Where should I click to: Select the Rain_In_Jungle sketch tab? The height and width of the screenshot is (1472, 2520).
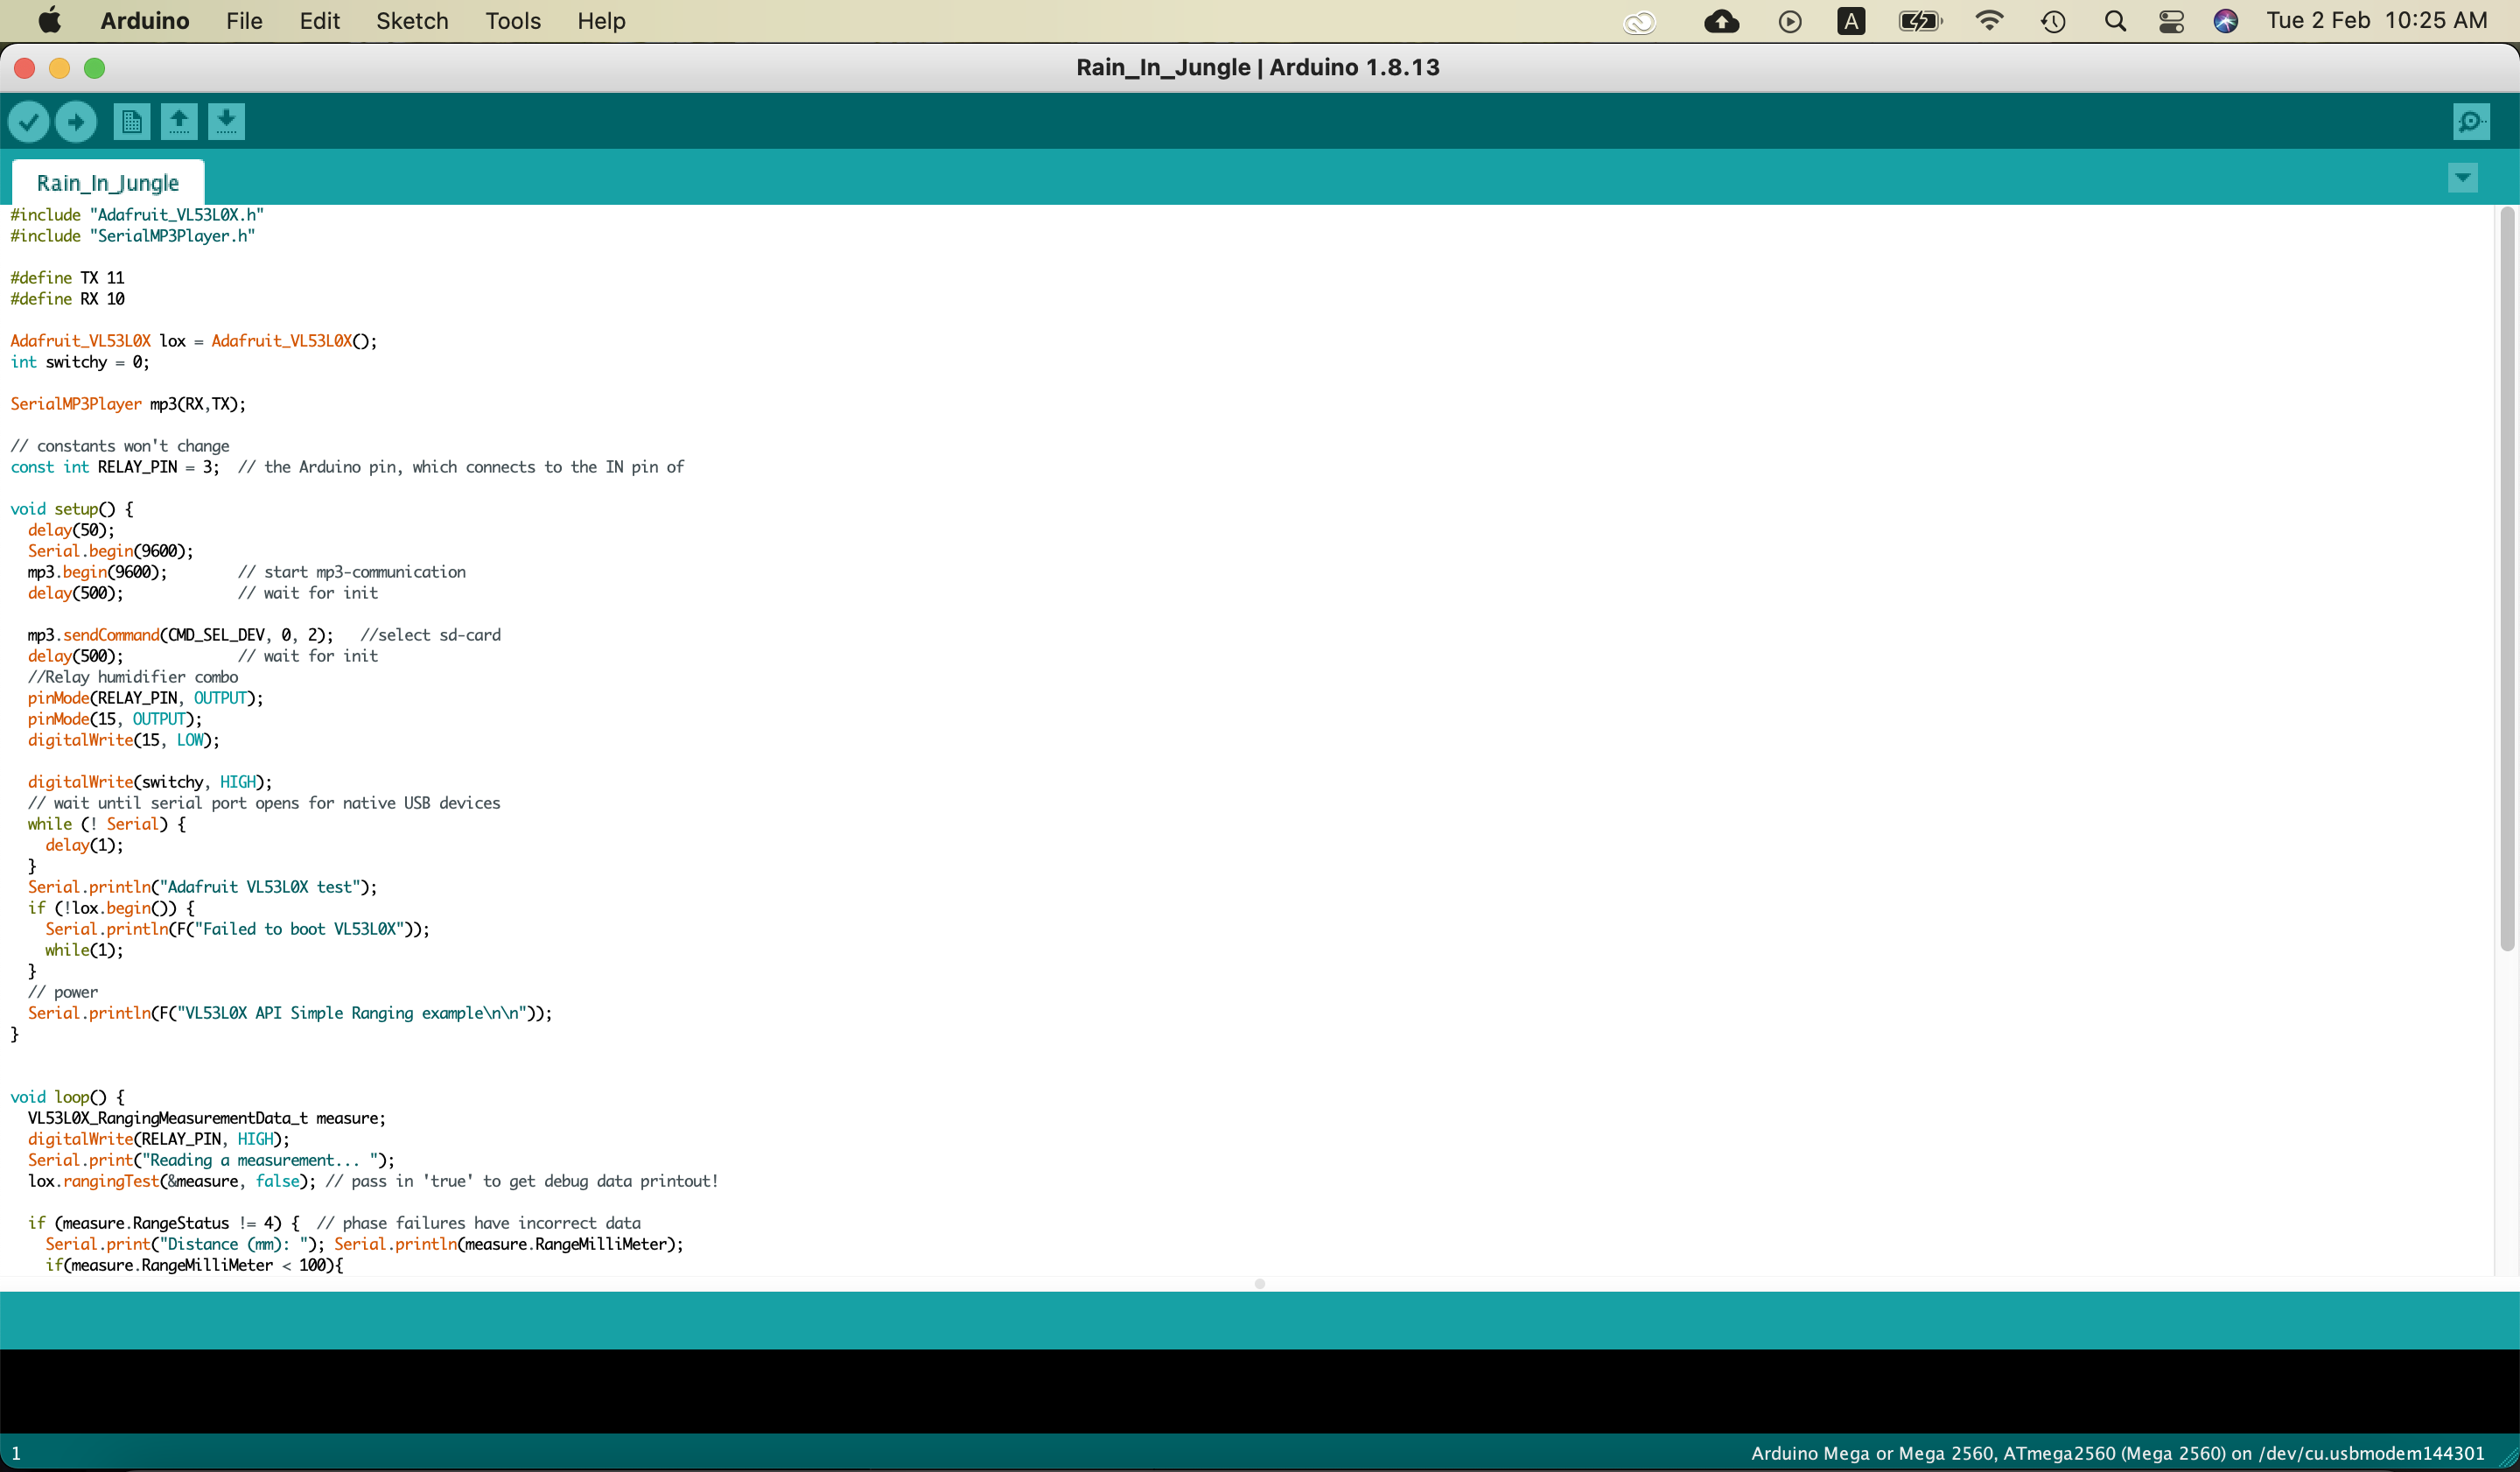point(108,183)
